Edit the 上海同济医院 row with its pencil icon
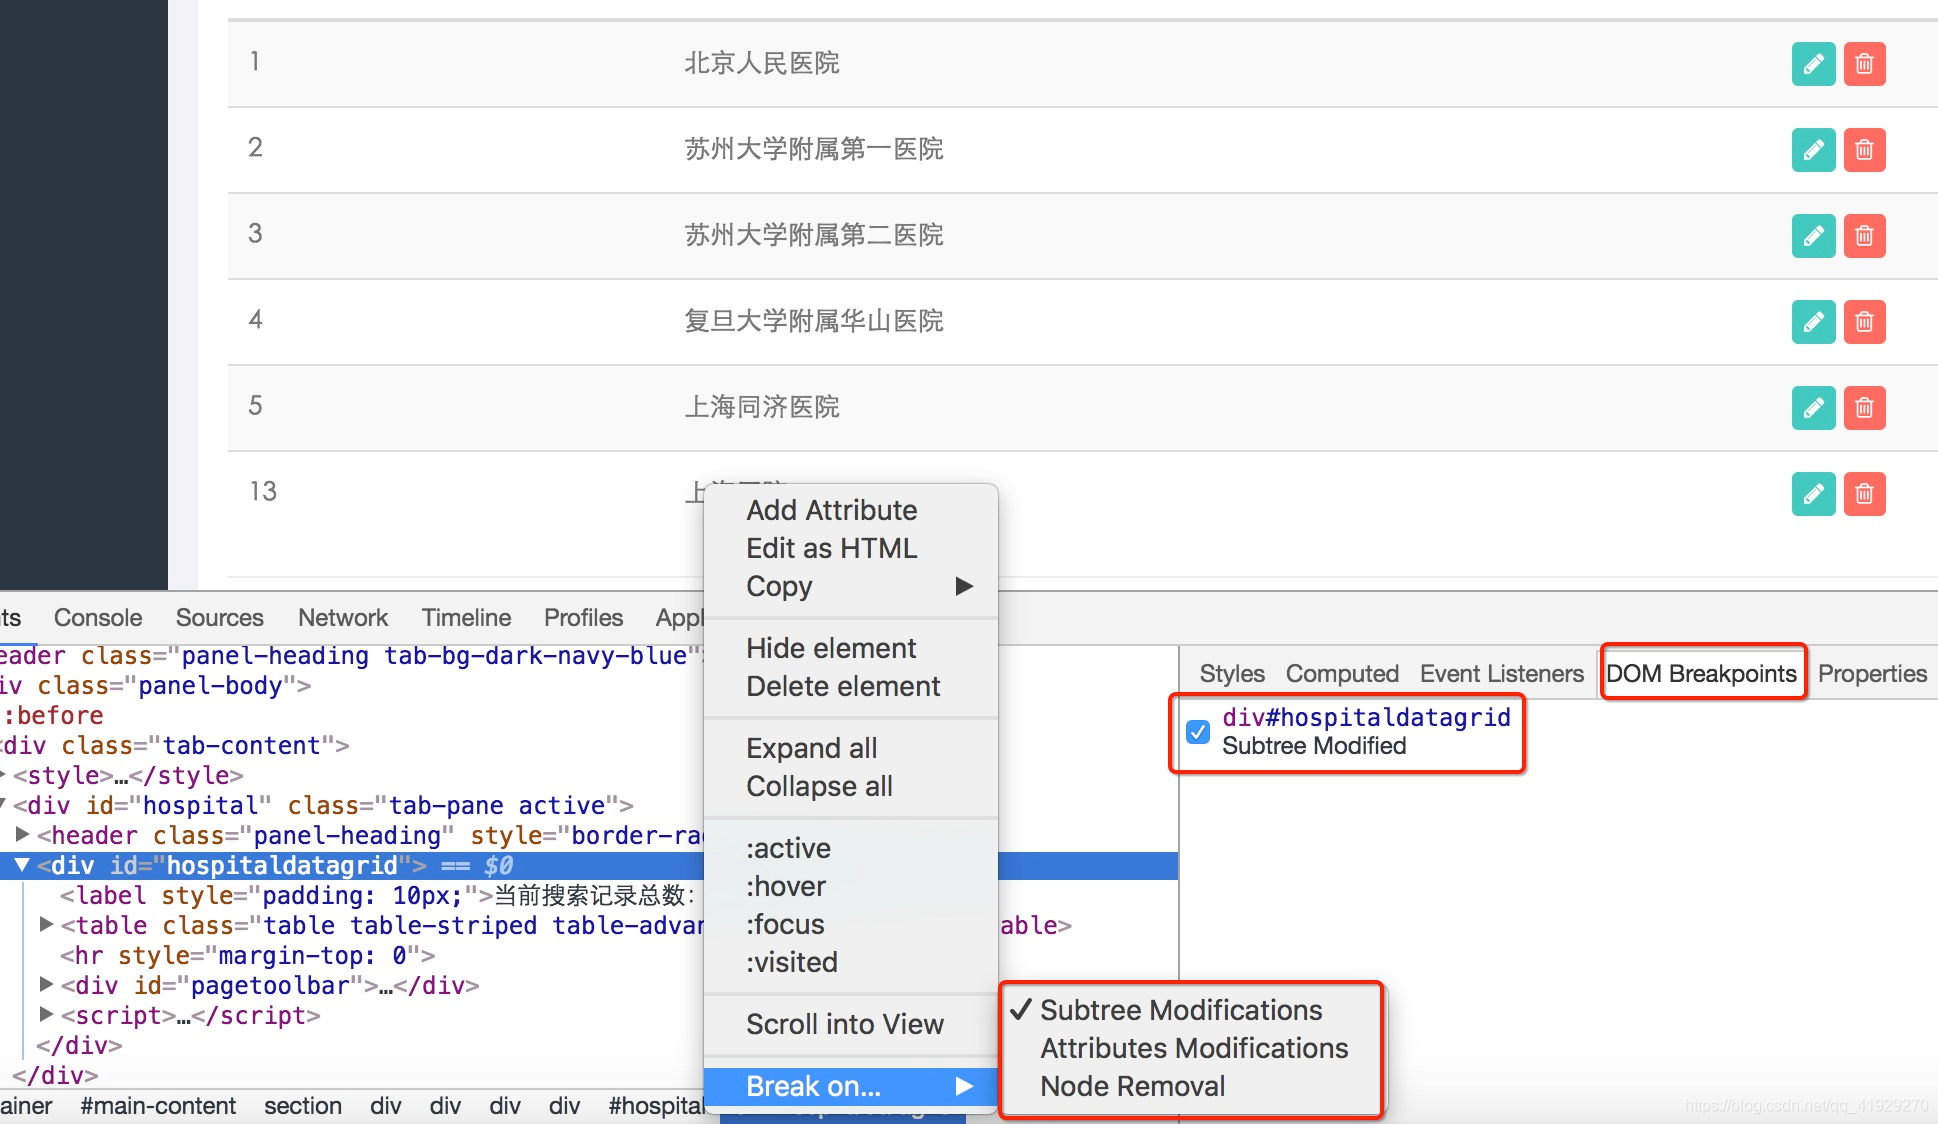 click(1813, 408)
